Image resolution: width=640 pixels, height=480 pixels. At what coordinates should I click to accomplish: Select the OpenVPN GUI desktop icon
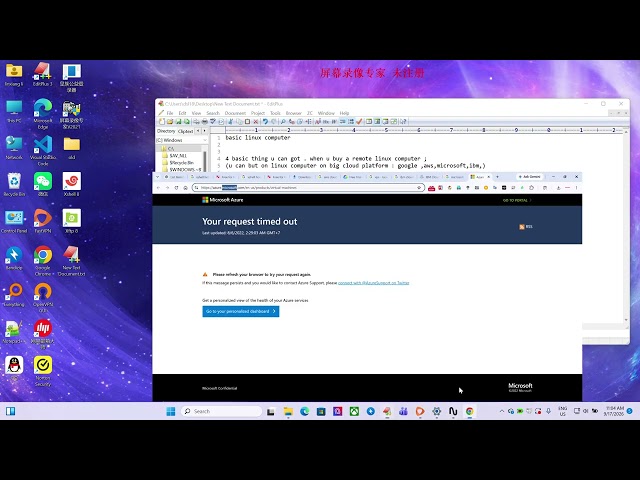point(43,297)
